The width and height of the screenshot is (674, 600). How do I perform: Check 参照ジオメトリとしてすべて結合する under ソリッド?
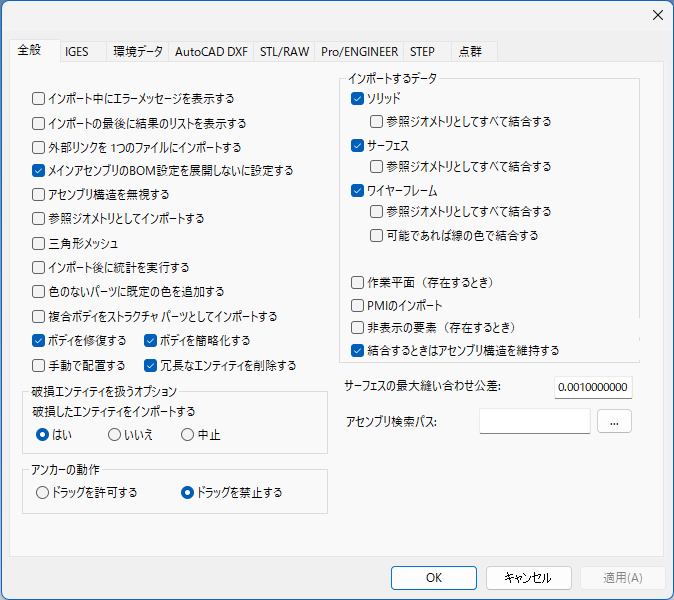click(376, 122)
